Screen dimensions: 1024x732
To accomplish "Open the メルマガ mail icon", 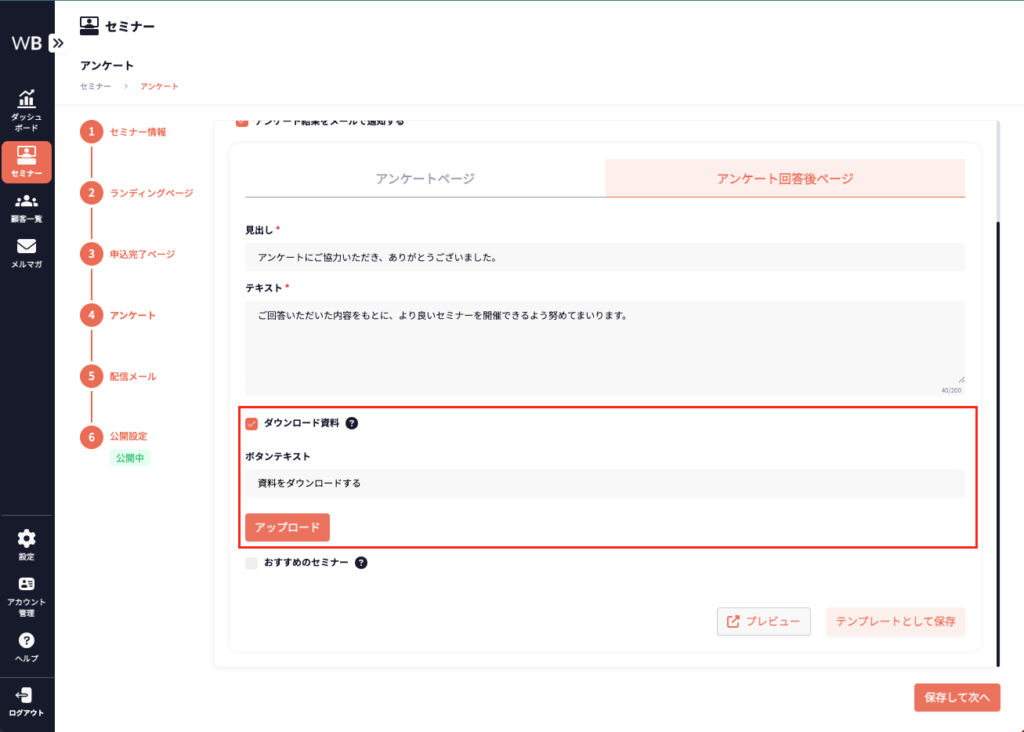I will click(x=27, y=247).
